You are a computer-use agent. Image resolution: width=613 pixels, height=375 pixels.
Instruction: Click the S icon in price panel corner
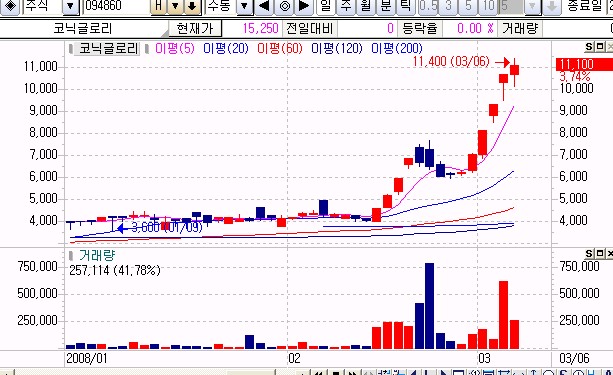589,47
